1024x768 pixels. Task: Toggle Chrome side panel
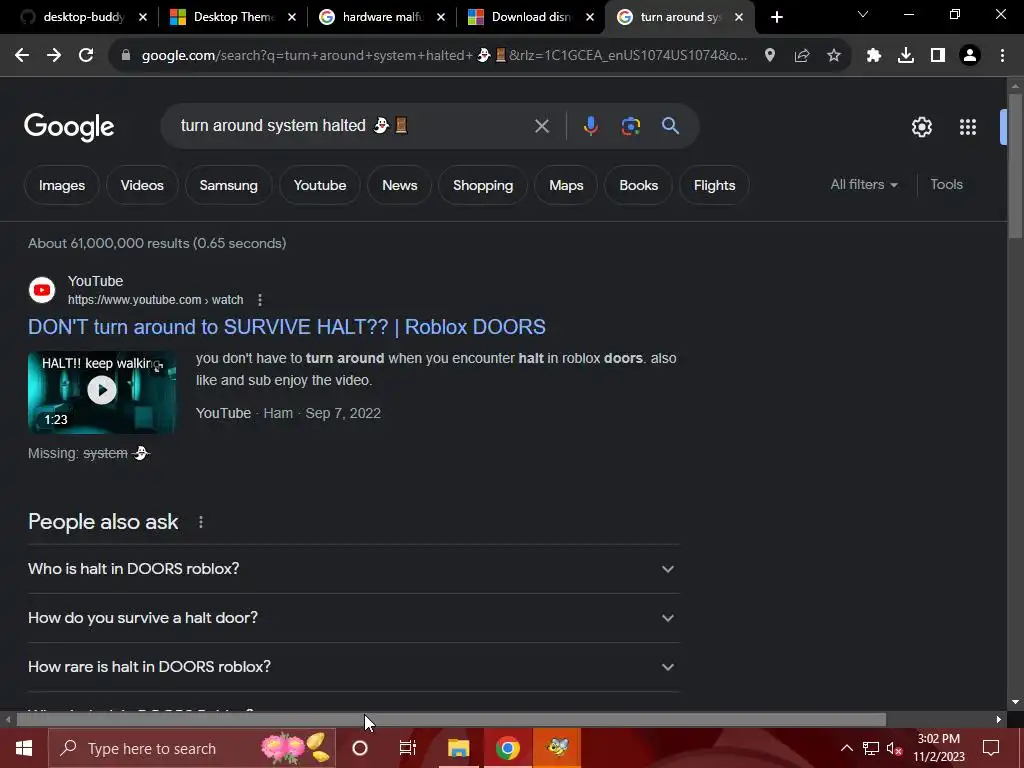point(938,56)
